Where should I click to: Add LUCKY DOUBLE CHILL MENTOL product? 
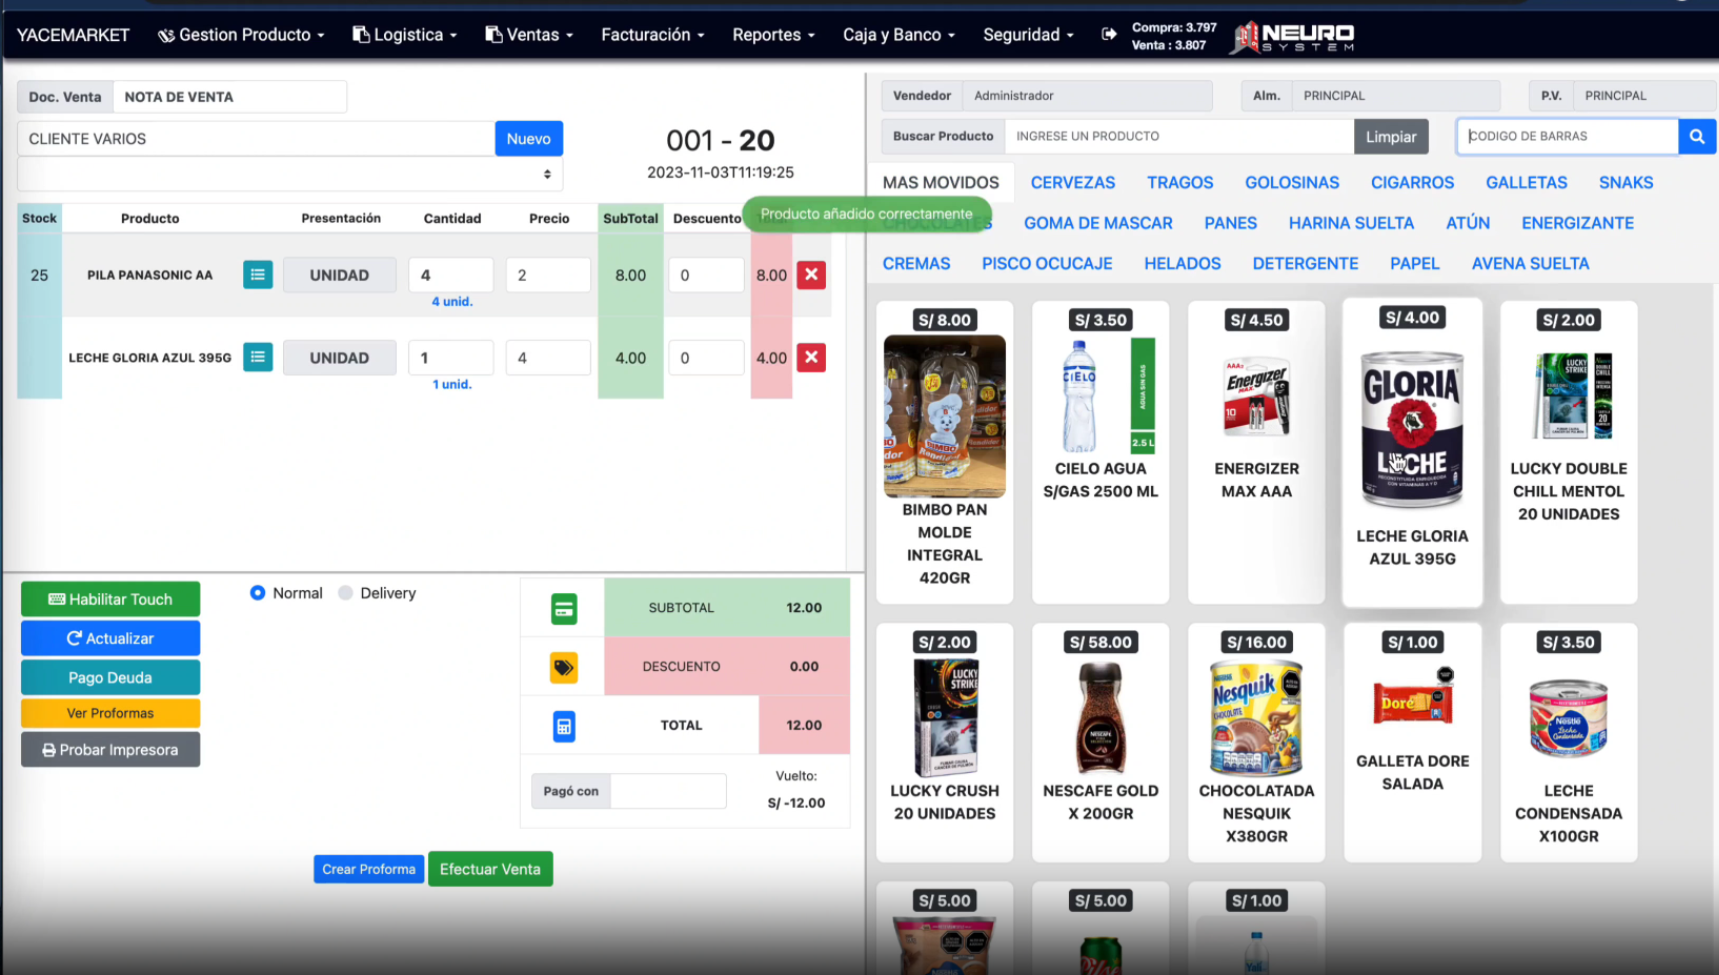tap(1568, 452)
